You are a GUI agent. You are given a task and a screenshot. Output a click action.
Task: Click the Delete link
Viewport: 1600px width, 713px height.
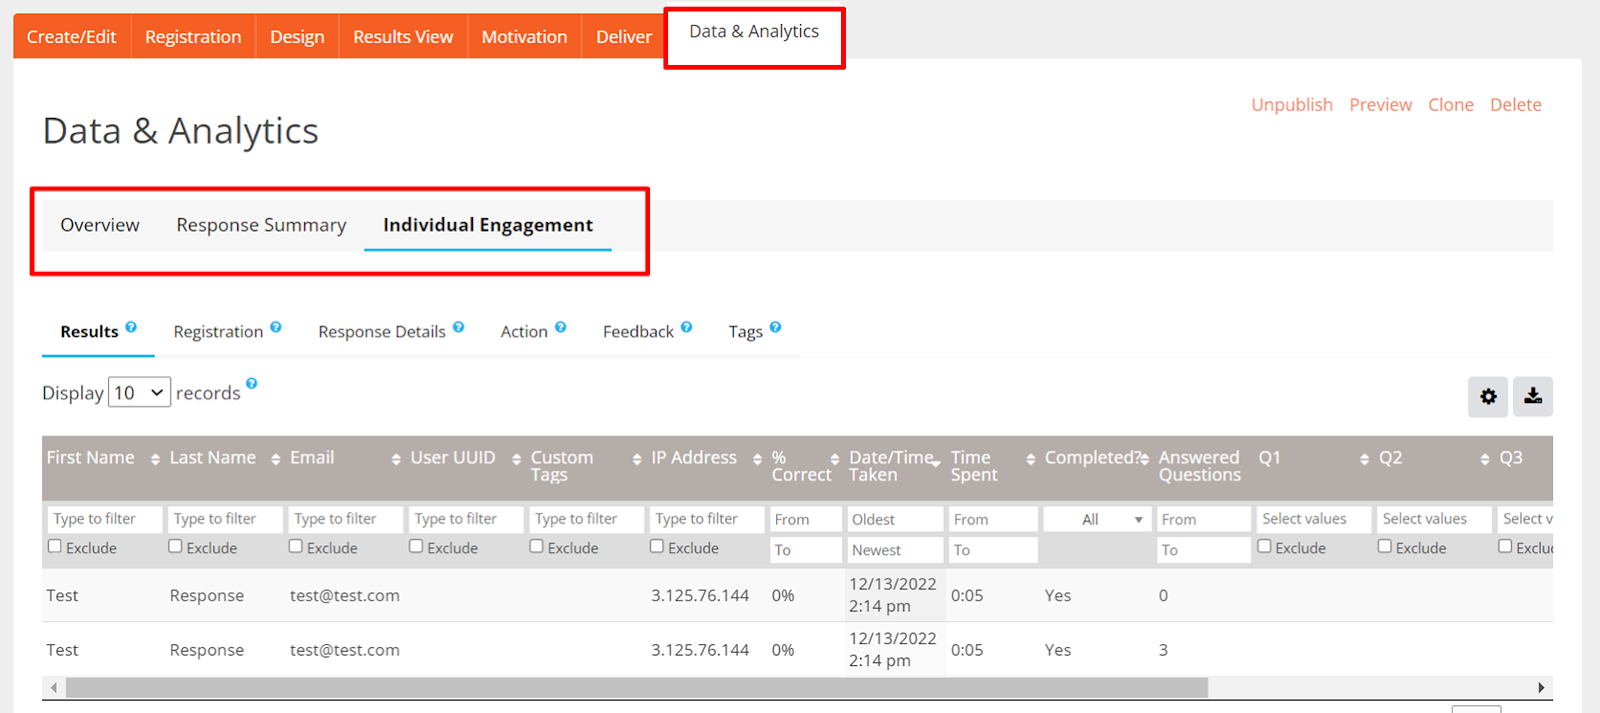pos(1515,105)
